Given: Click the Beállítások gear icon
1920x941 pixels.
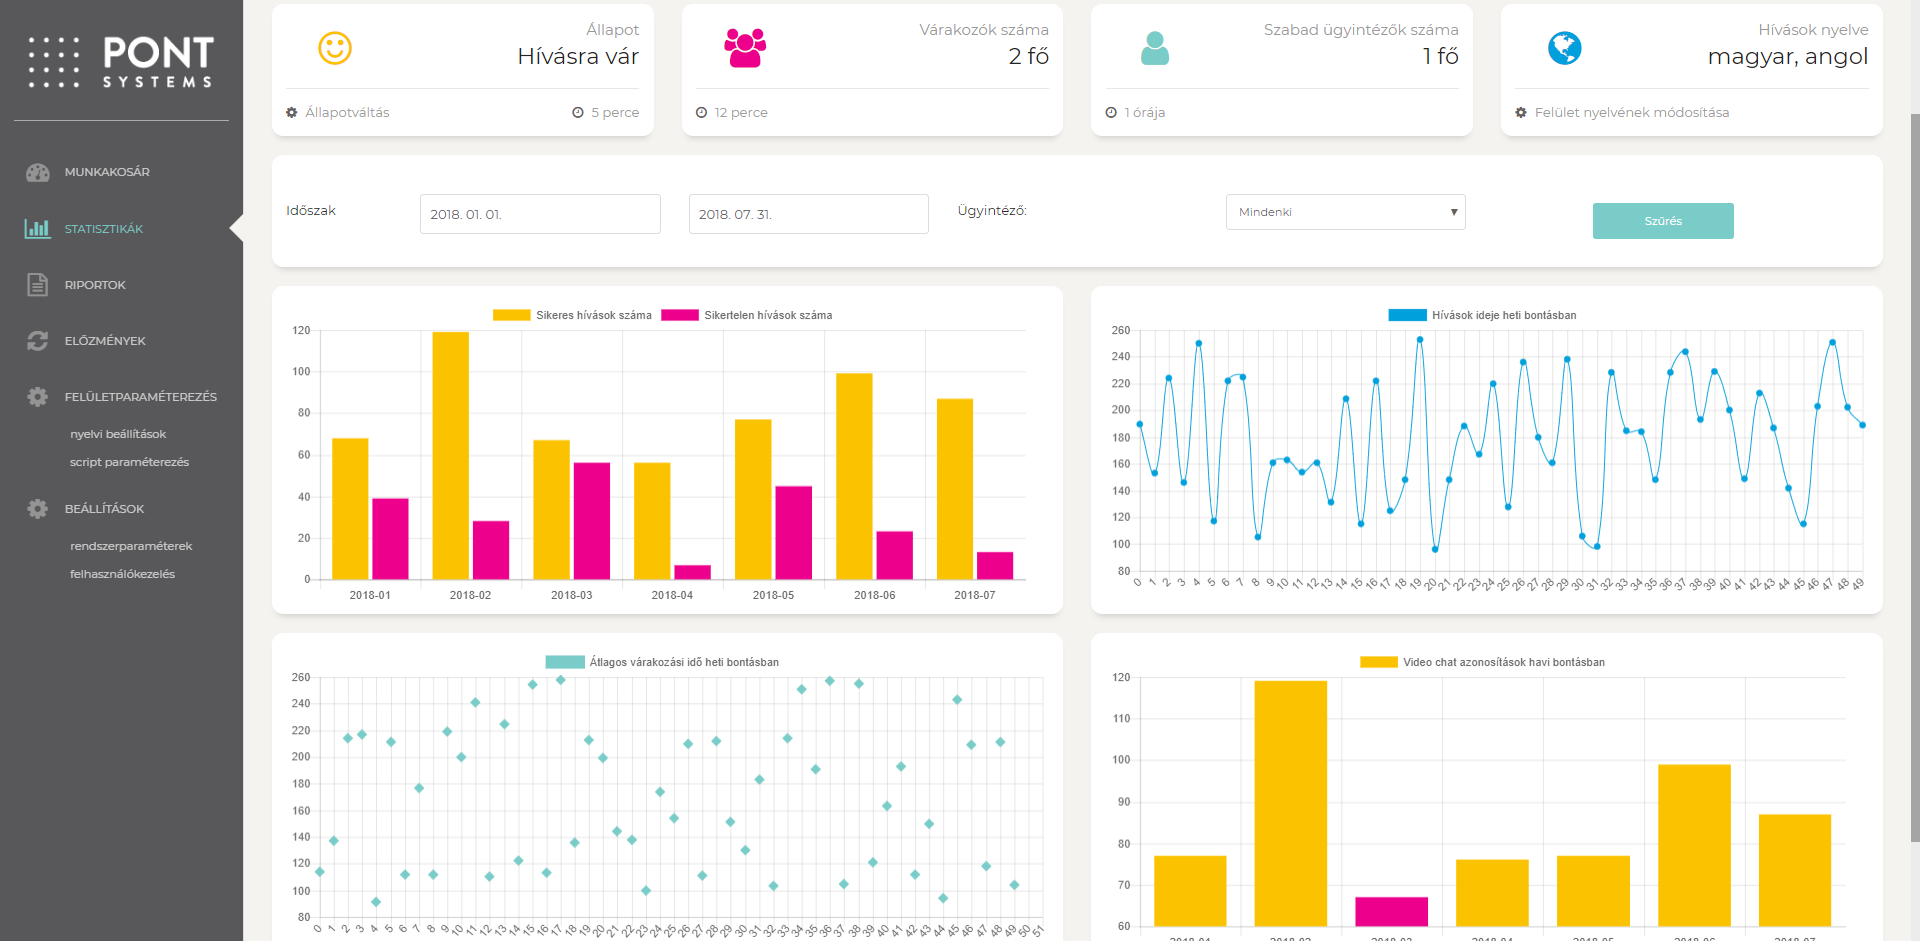Looking at the screenshot, I should 38,509.
